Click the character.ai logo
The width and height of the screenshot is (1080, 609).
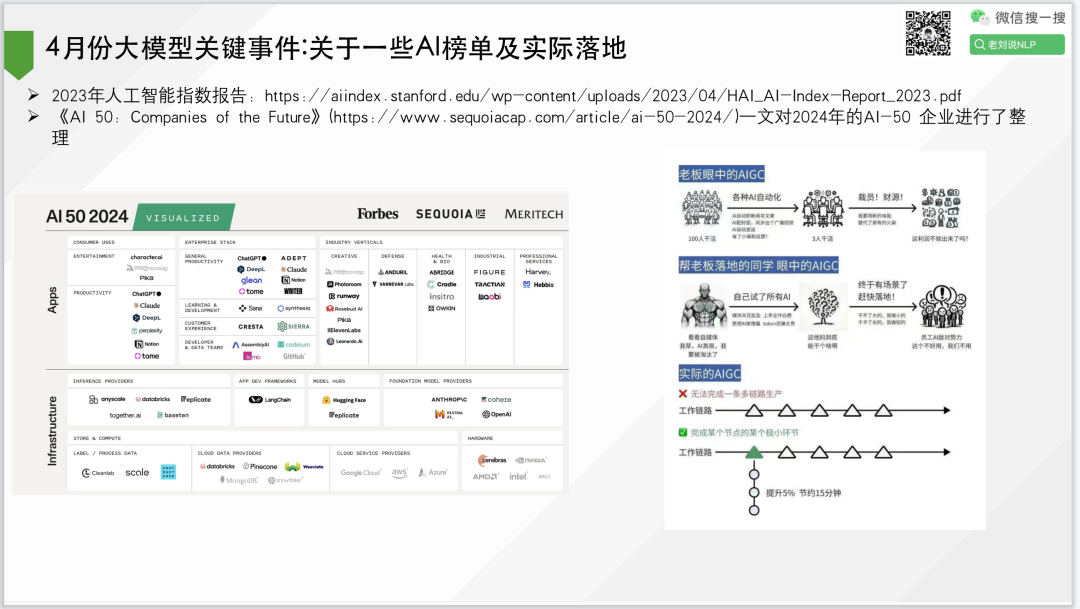(x=147, y=257)
